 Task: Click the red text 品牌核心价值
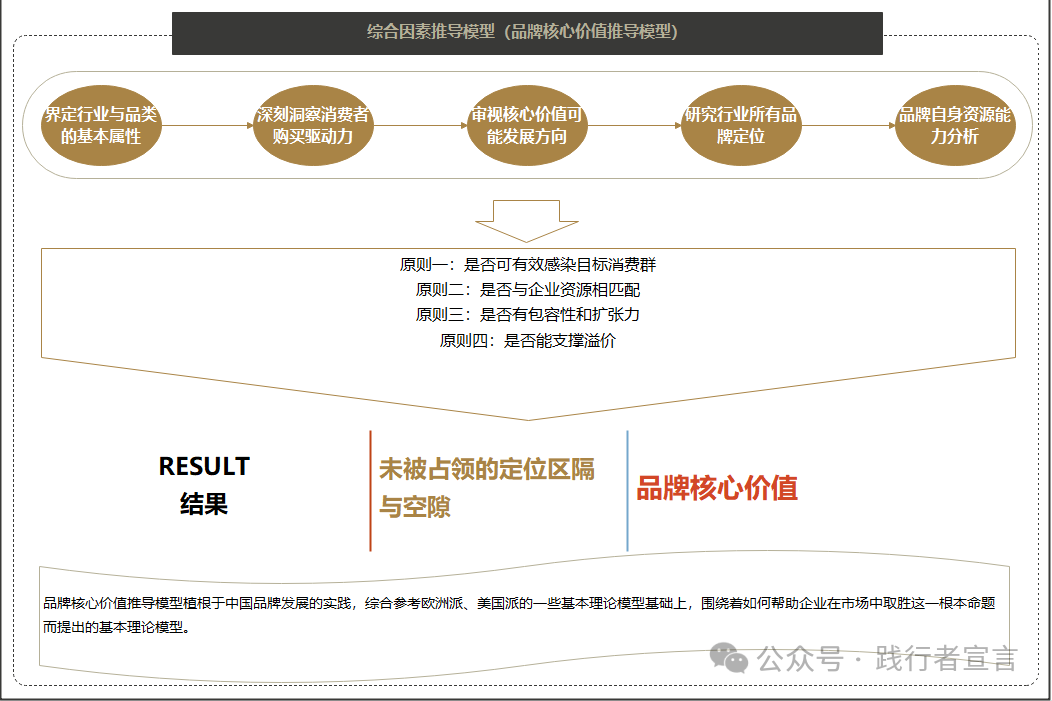717,488
